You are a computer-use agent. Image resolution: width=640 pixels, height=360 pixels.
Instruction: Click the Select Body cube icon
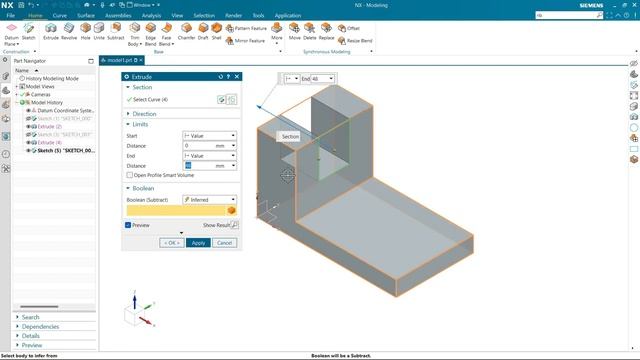pos(231,211)
